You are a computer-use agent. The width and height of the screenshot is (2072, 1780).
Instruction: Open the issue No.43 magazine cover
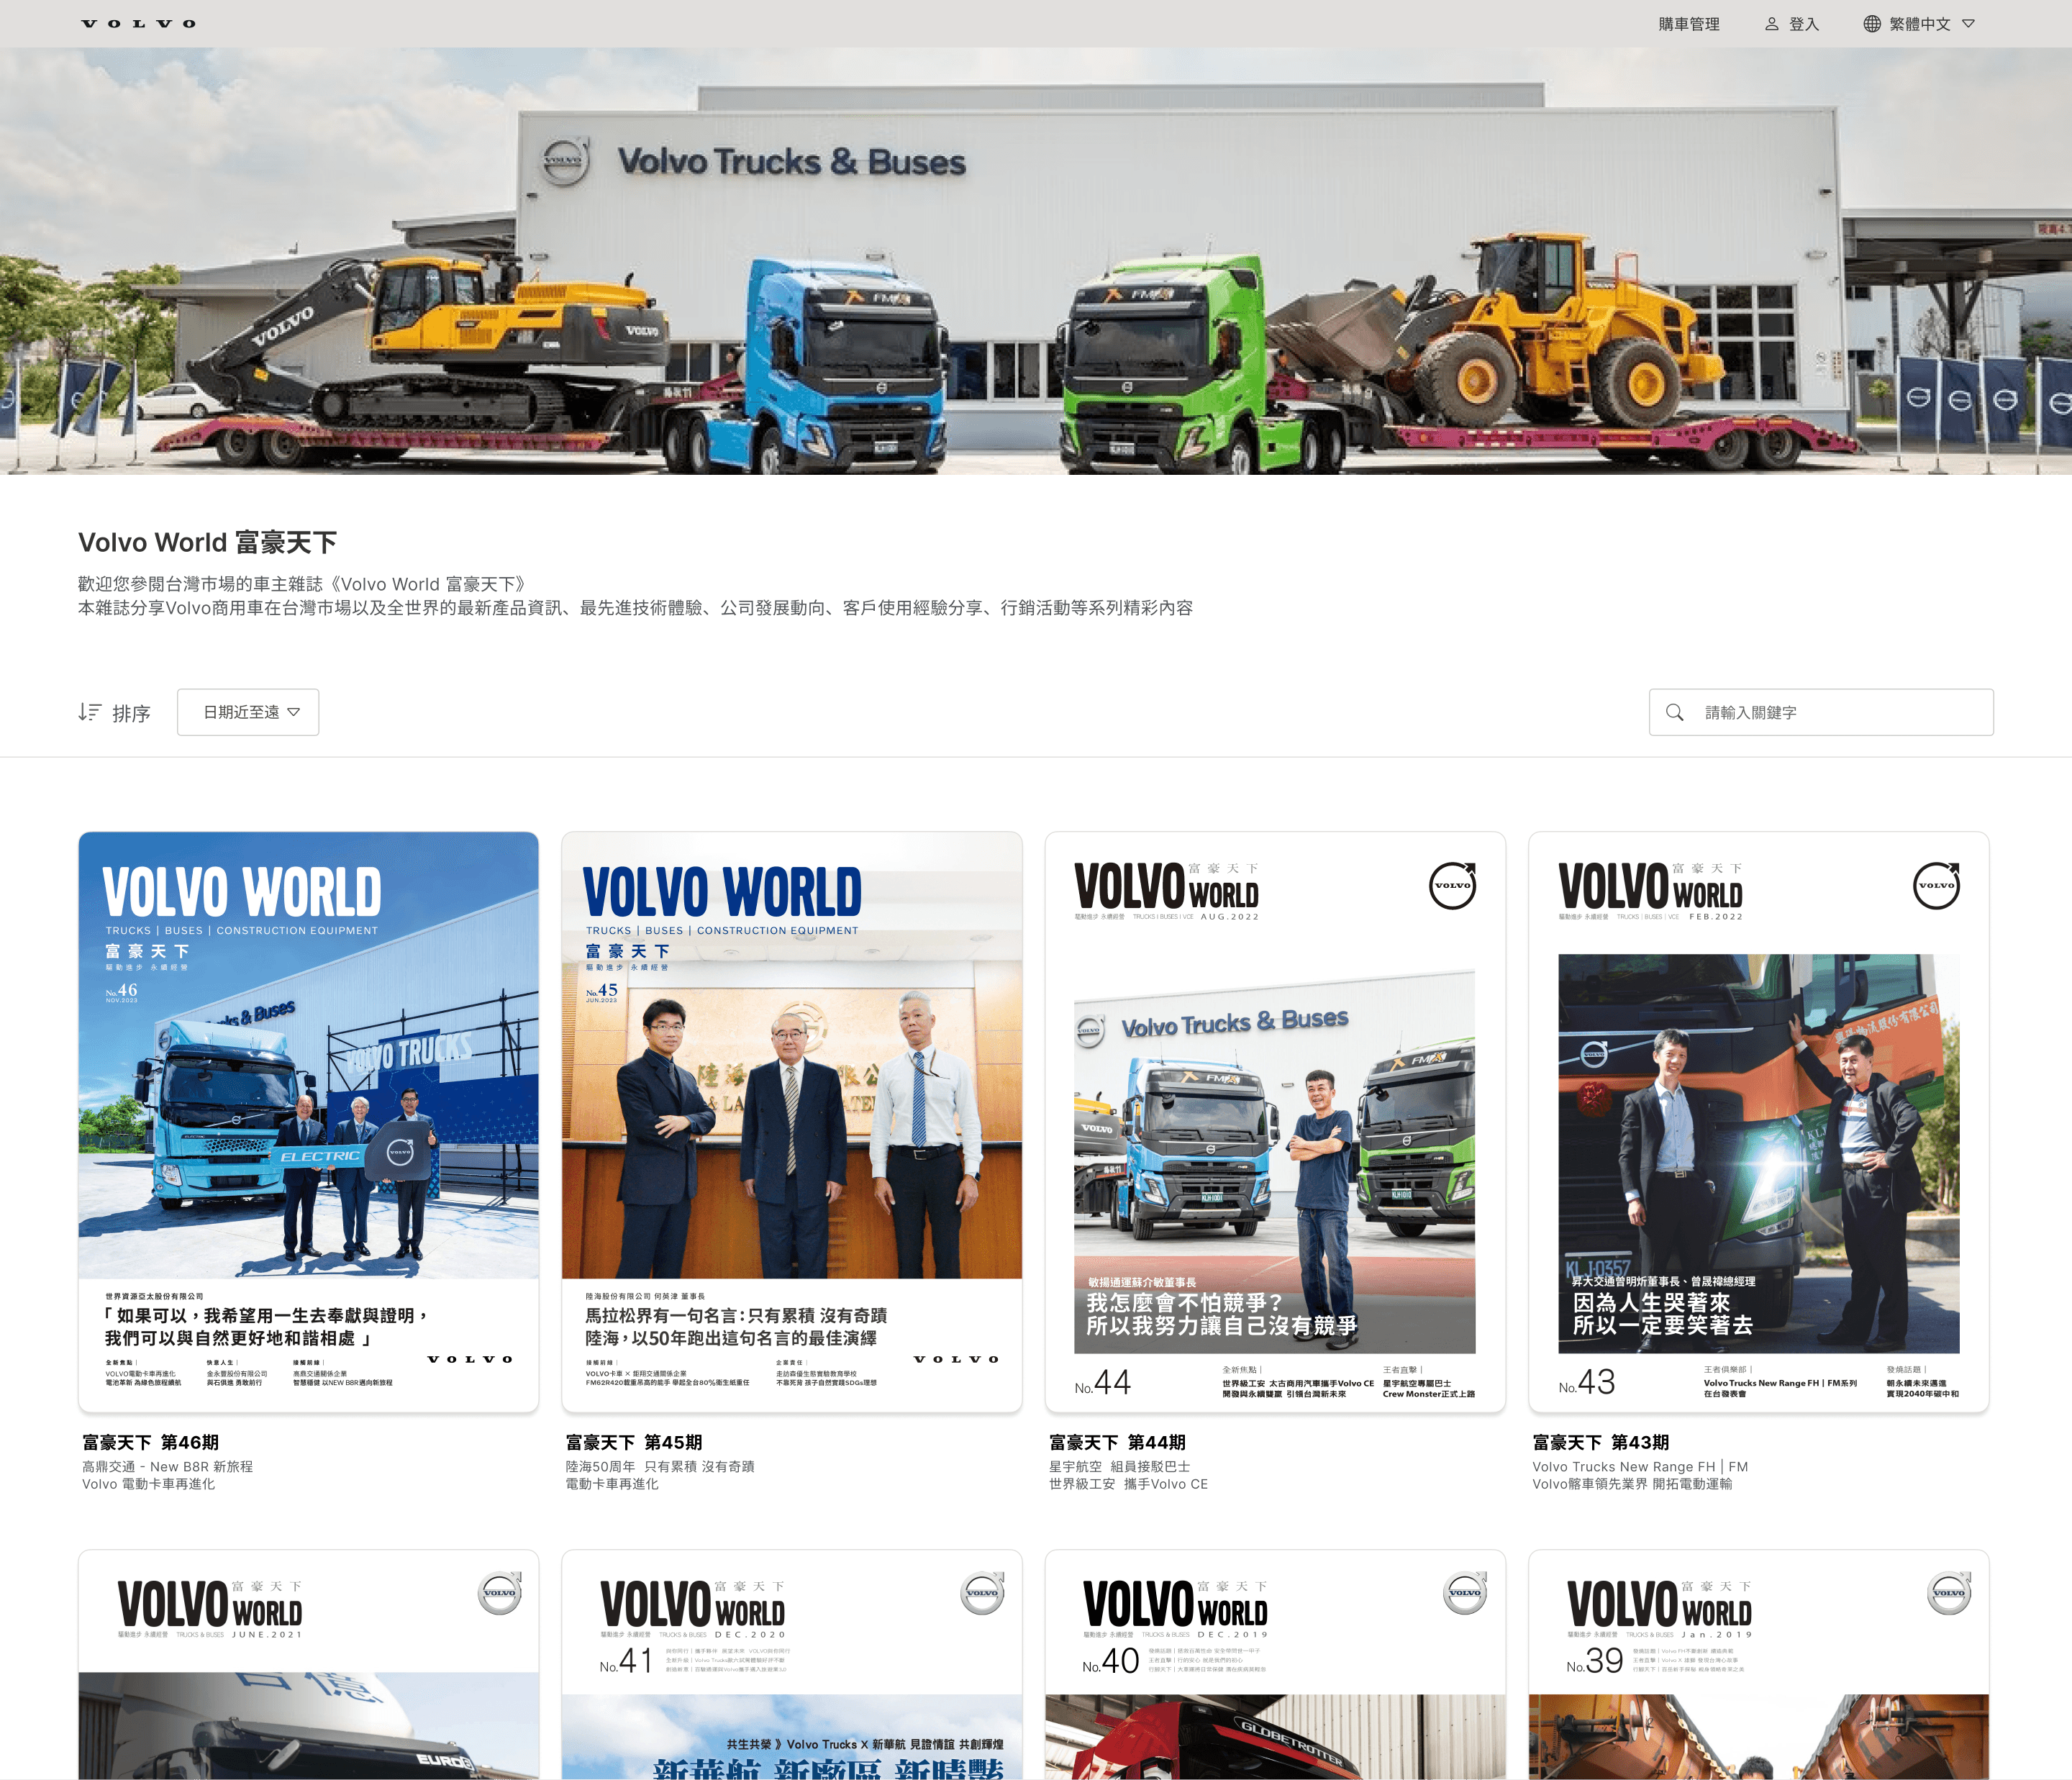point(1759,1122)
